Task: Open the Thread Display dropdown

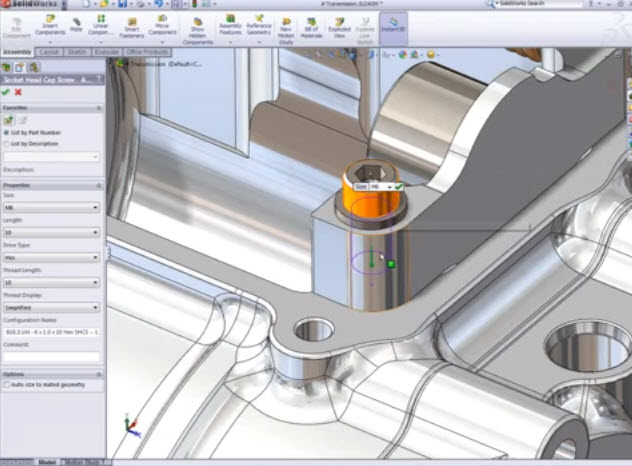Action: point(51,308)
